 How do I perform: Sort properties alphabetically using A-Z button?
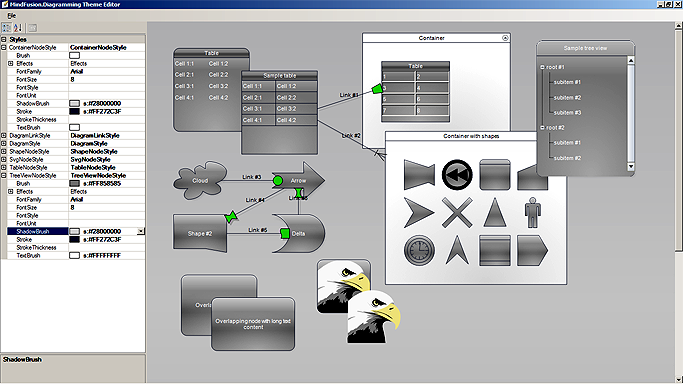point(17,28)
